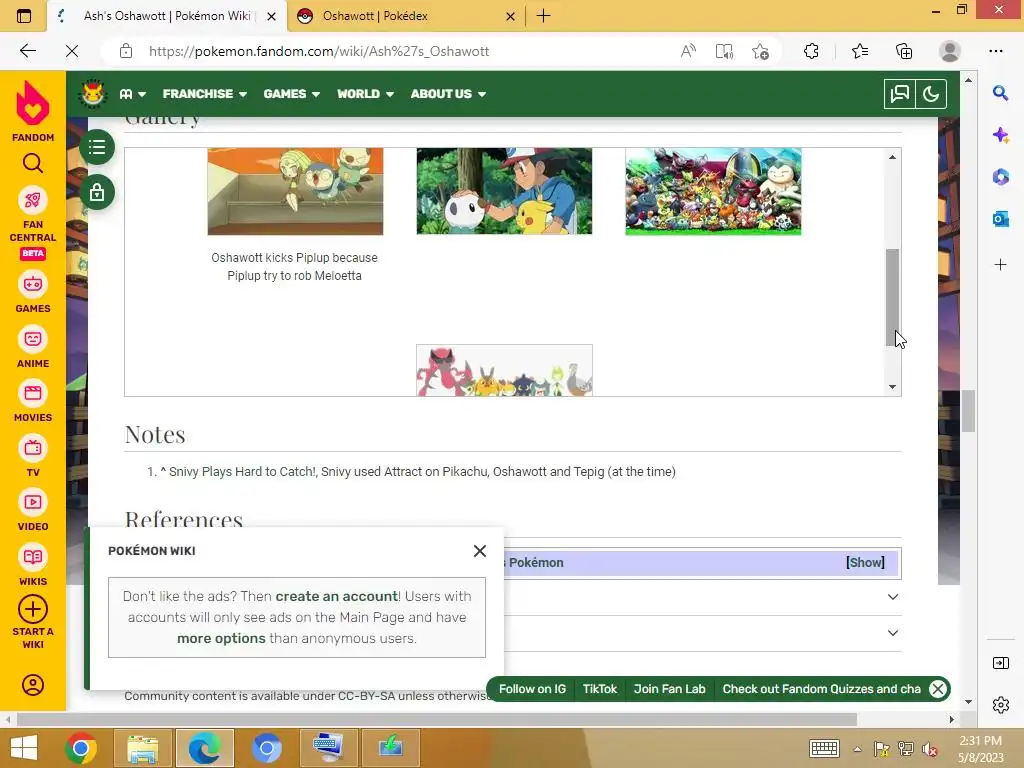1024x768 pixels.
Task: Open Outlook icon in Edge sidebar
Action: click(1000, 219)
